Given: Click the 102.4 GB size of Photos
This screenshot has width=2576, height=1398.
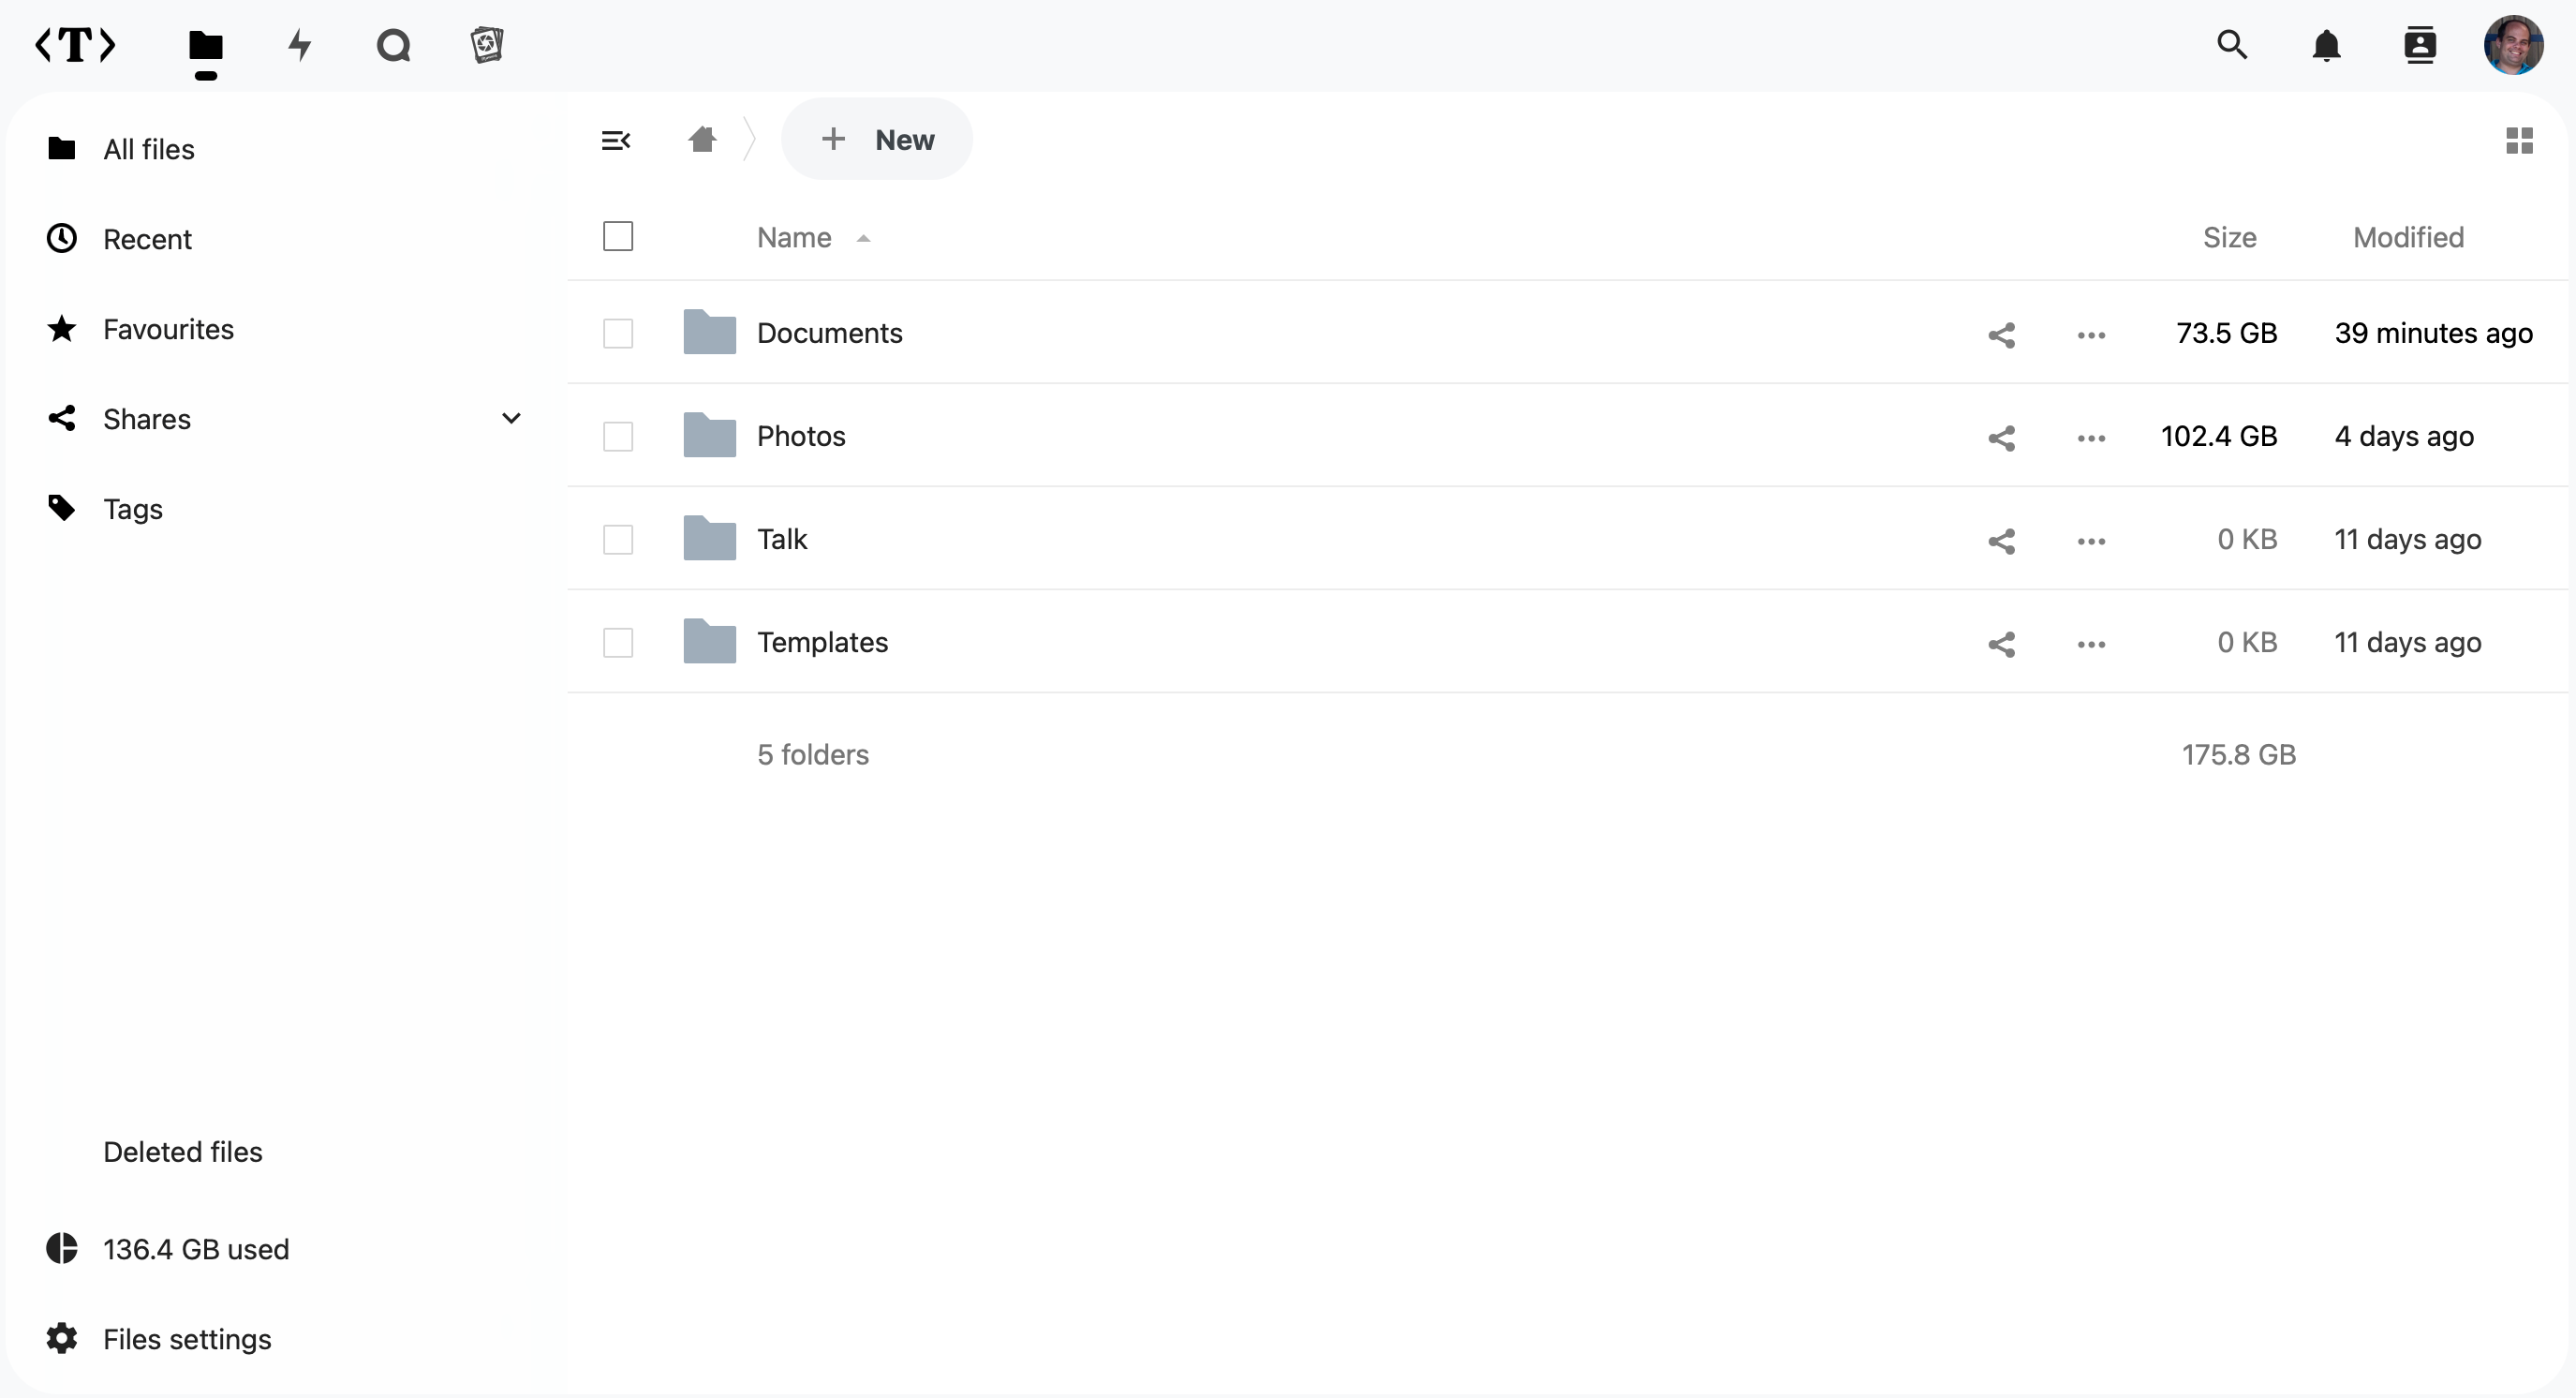Looking at the screenshot, I should (x=2218, y=436).
